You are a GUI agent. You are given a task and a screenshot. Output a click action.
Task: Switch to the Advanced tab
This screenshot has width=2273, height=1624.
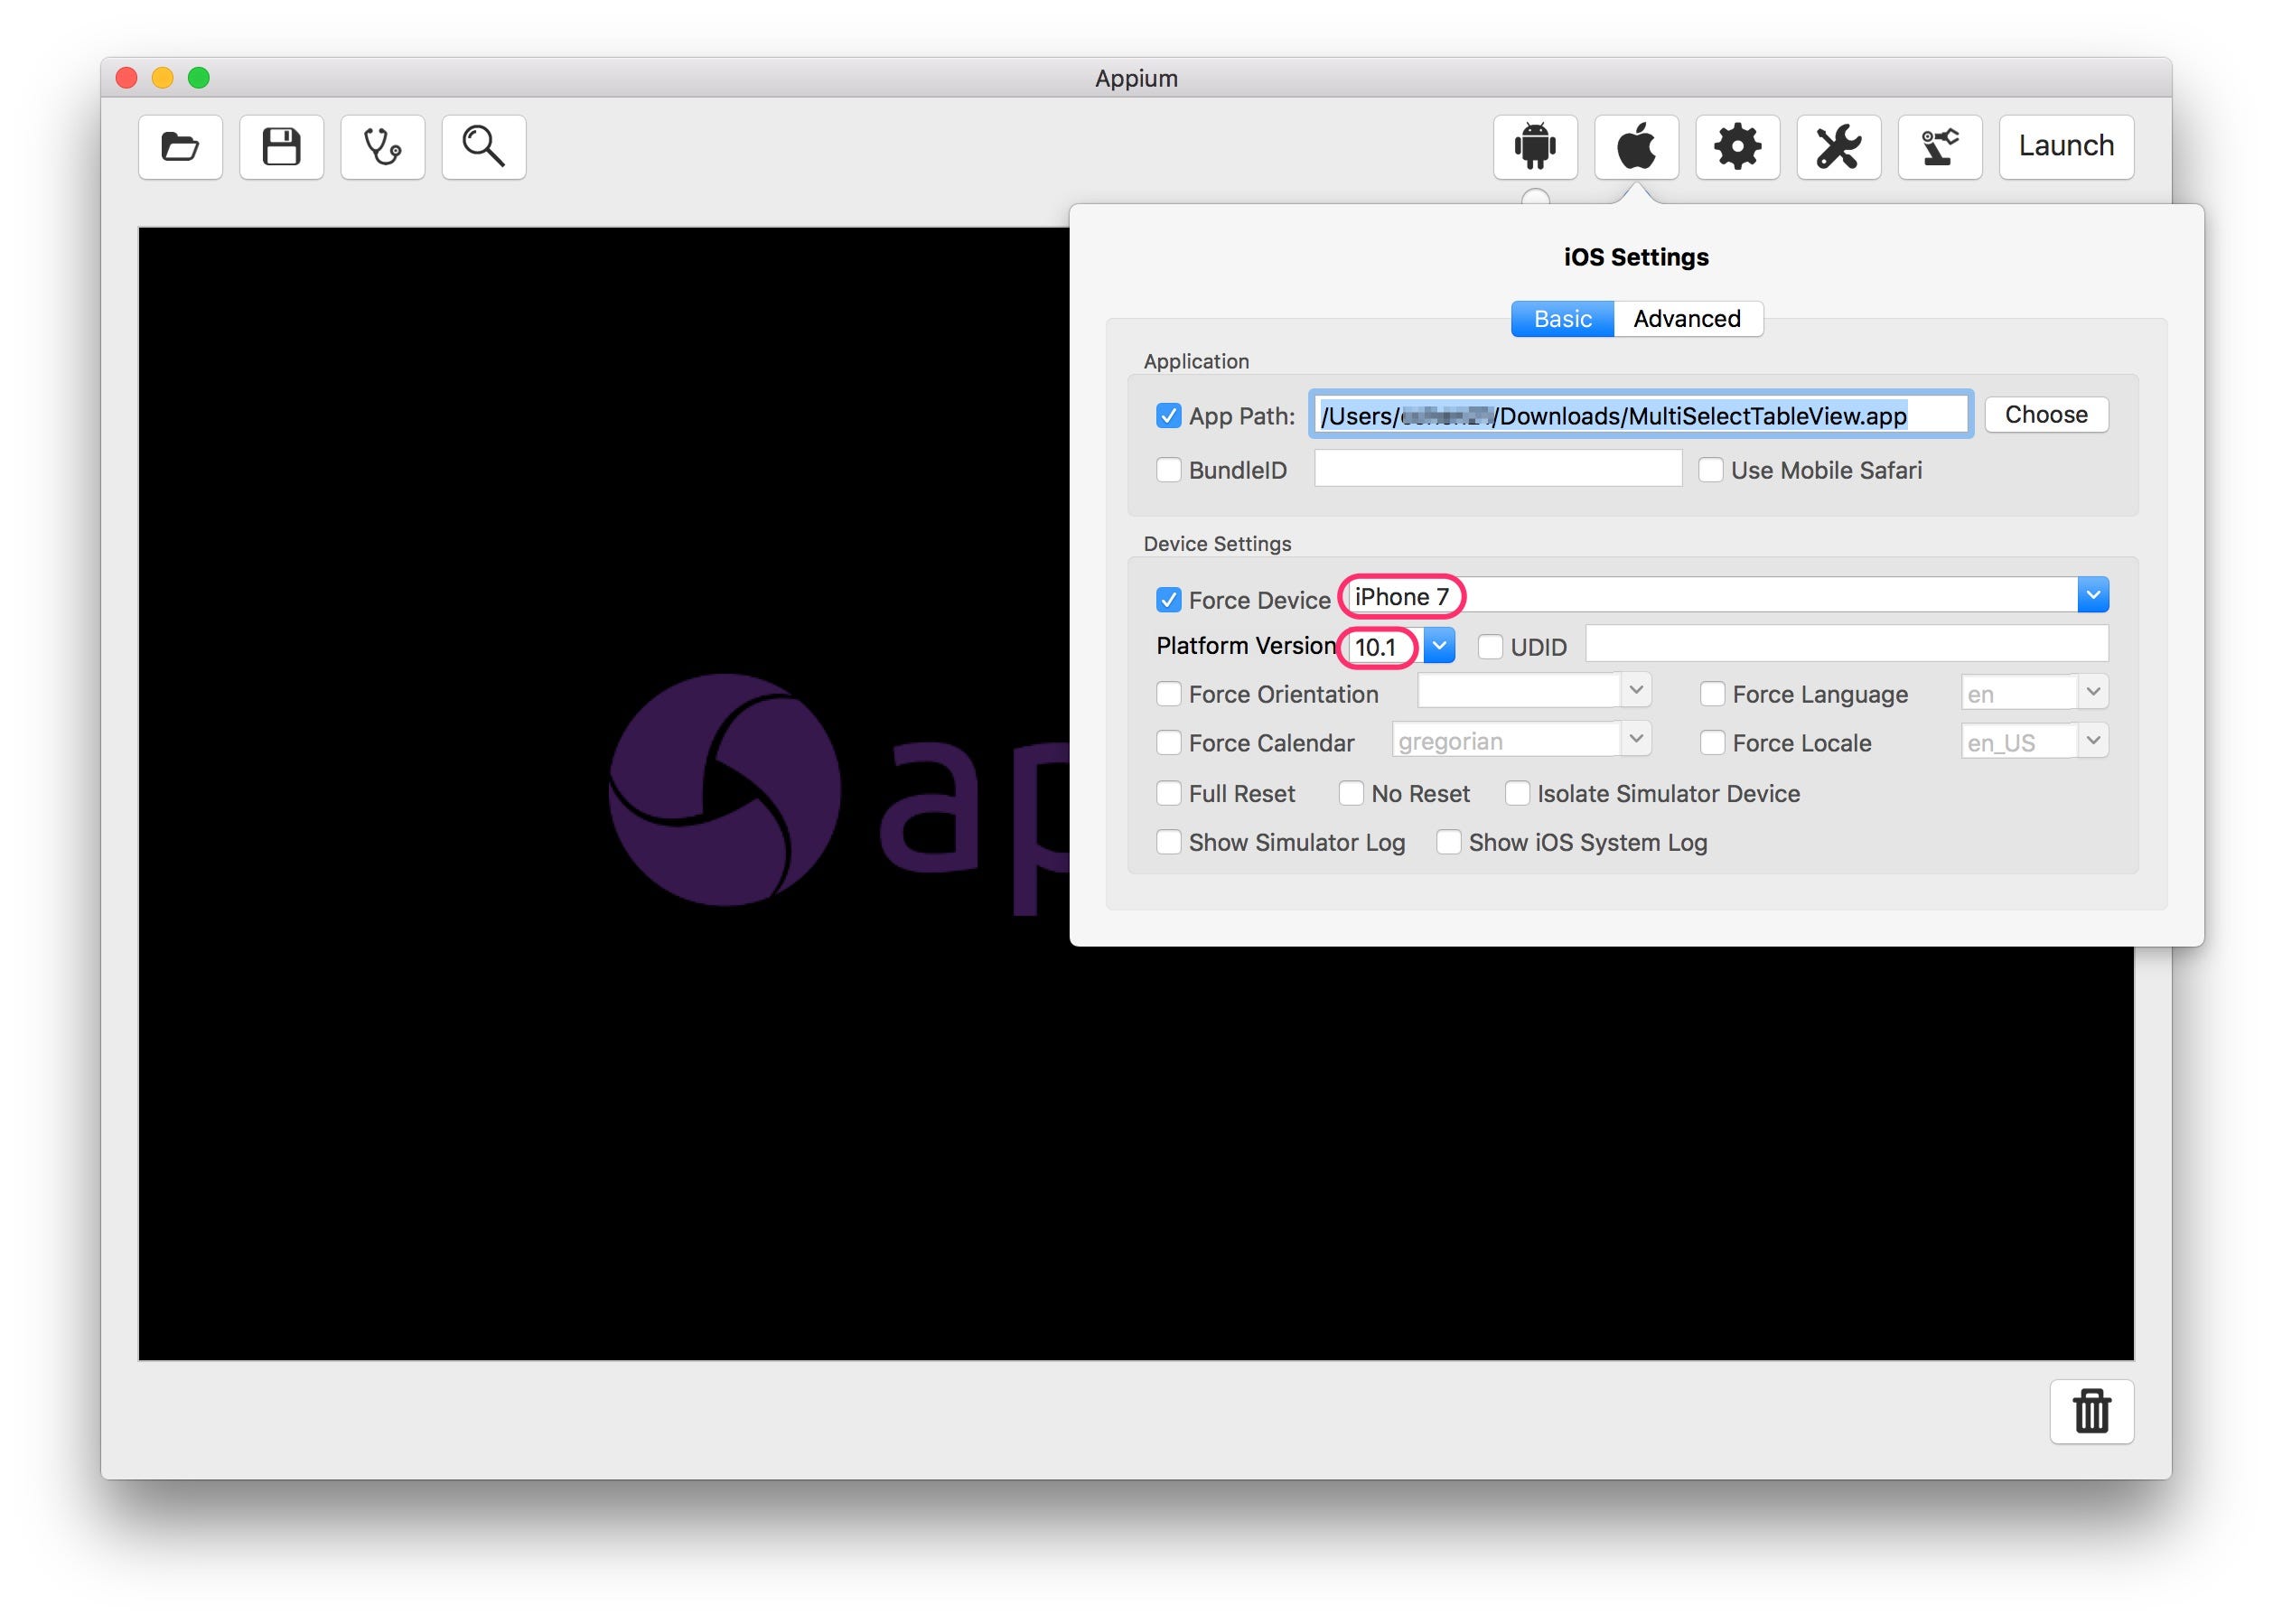pyautogui.click(x=1686, y=319)
